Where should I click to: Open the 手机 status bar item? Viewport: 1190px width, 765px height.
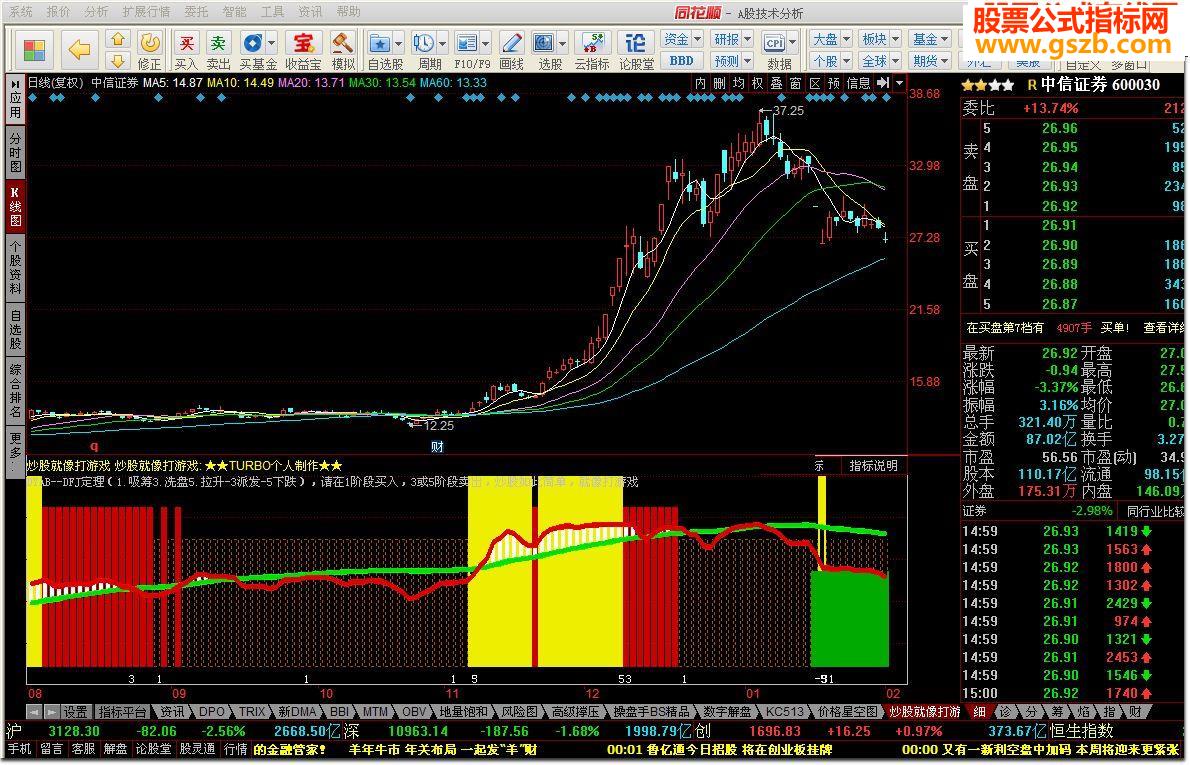click(20, 749)
